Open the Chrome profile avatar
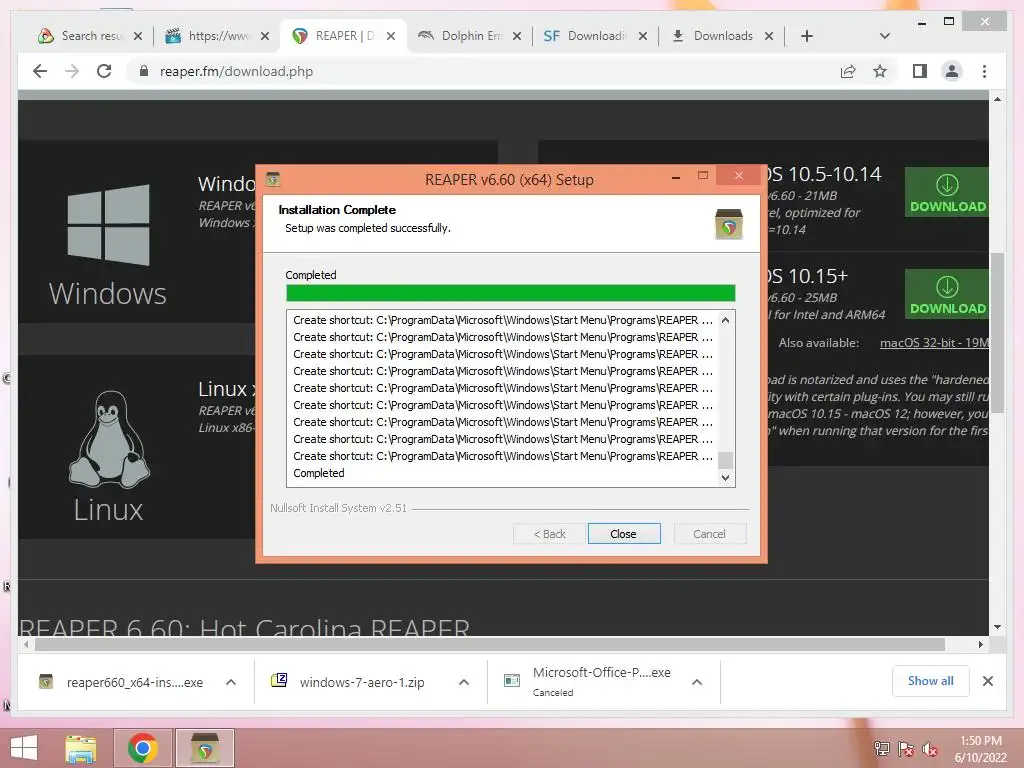Image resolution: width=1024 pixels, height=768 pixels. [x=952, y=71]
